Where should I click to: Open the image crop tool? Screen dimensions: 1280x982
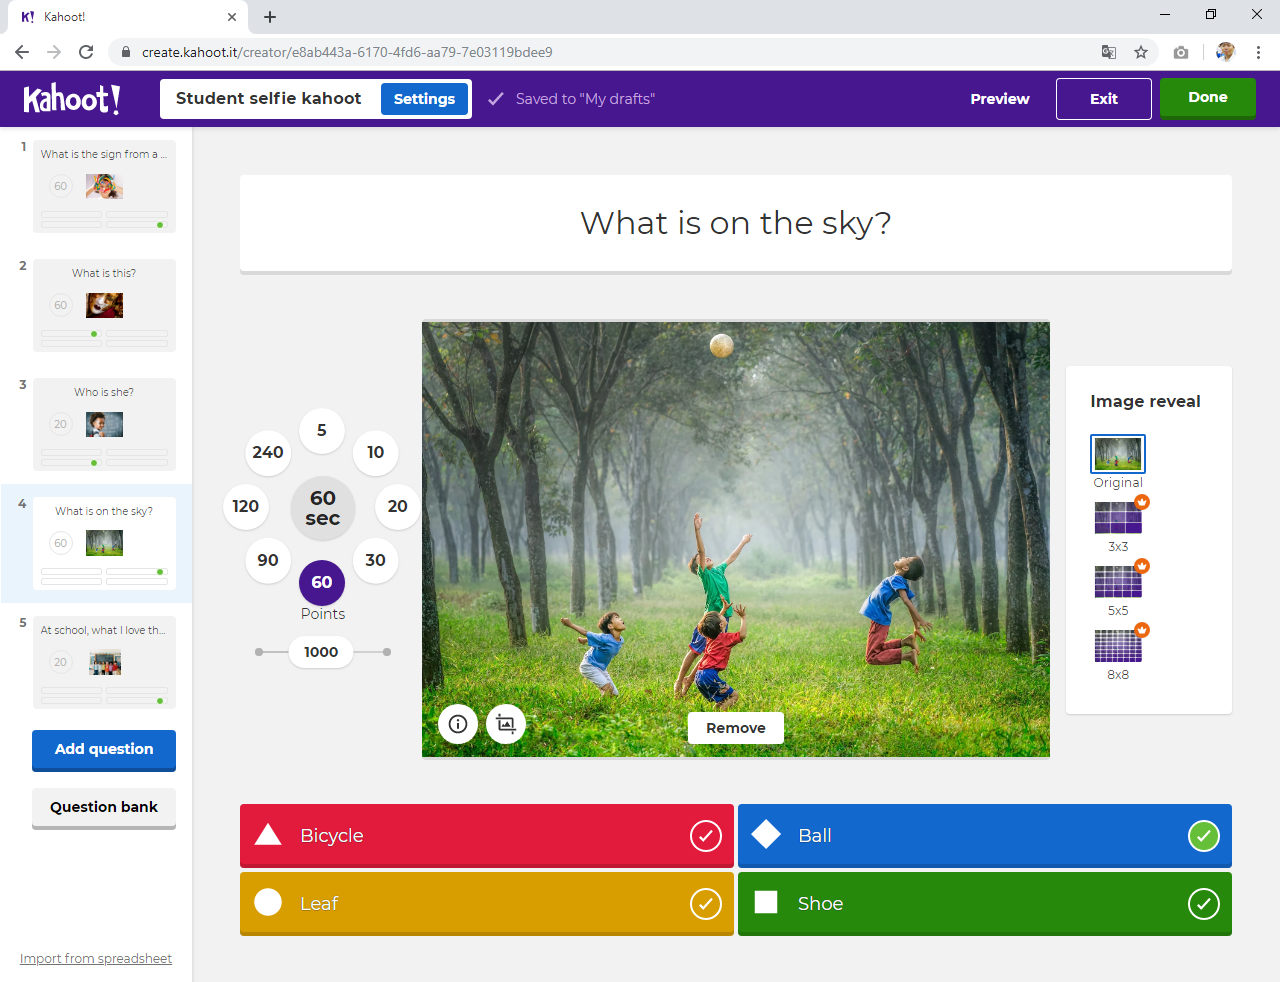coord(506,724)
